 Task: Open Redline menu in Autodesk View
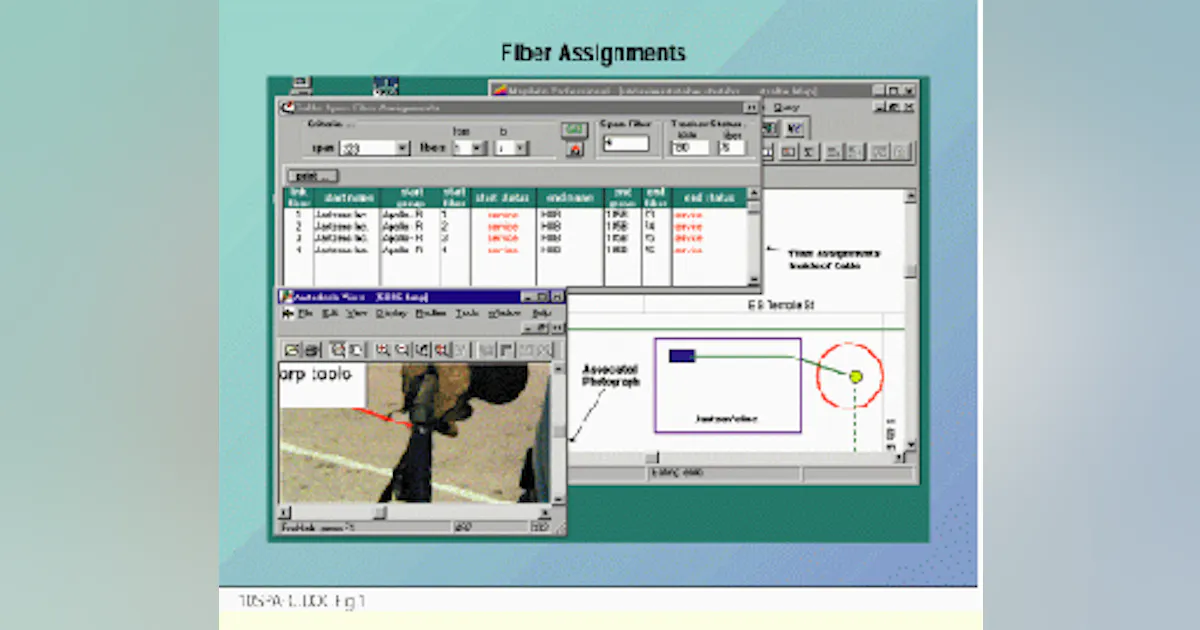[x=431, y=313]
